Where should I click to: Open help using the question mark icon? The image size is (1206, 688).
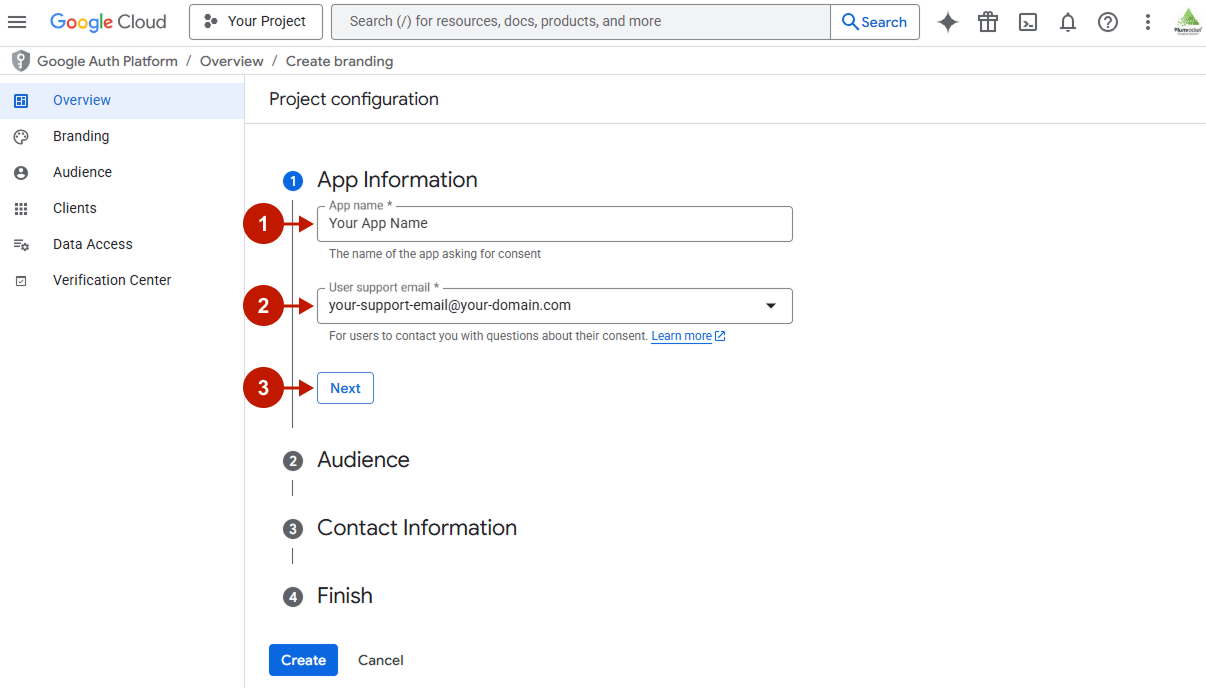(x=1107, y=21)
